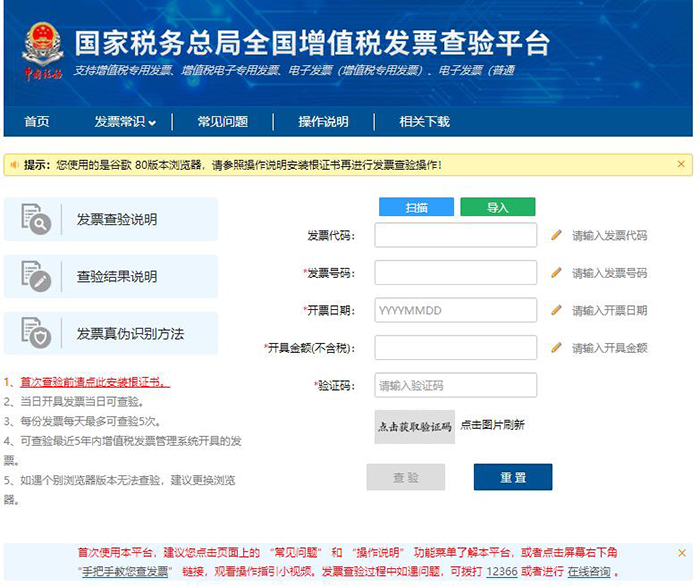700x586 pixels.
Task: Click the pencil icon beside 请输入发票号码
Action: tap(556, 272)
